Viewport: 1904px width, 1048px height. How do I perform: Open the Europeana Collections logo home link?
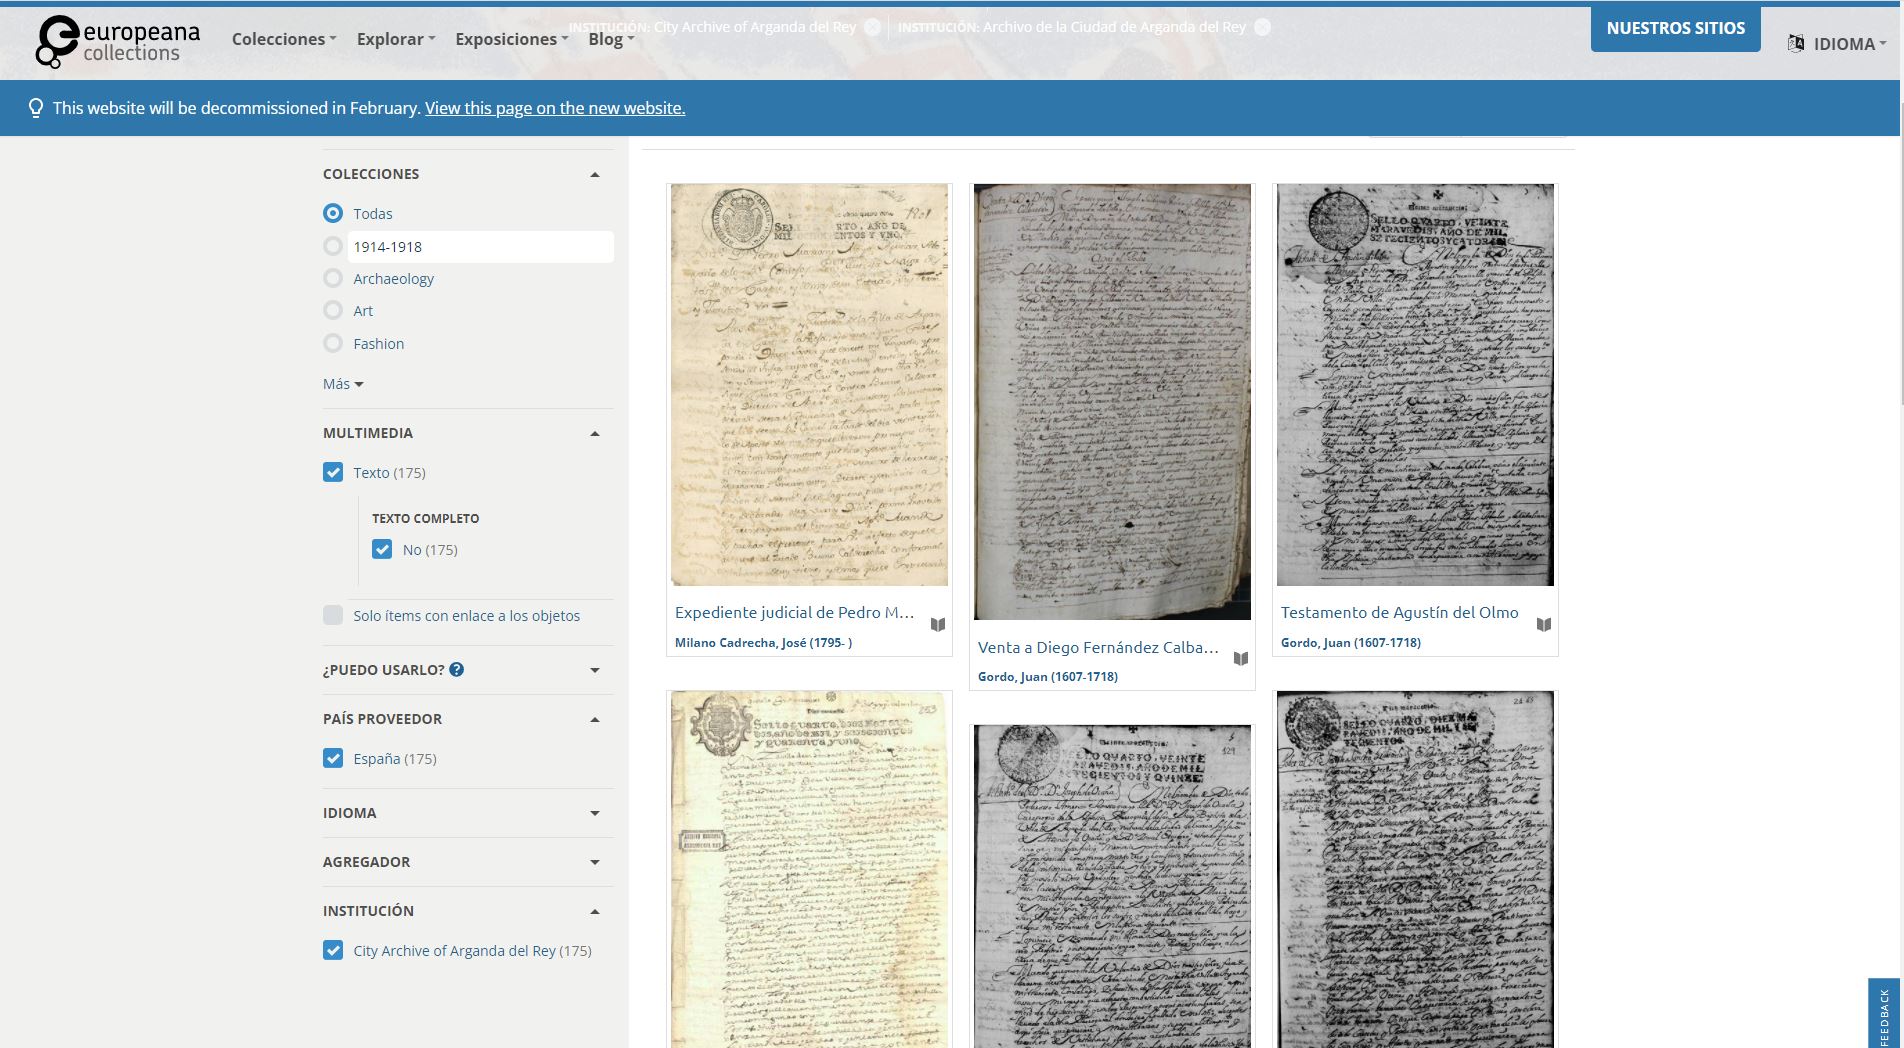[x=118, y=41]
